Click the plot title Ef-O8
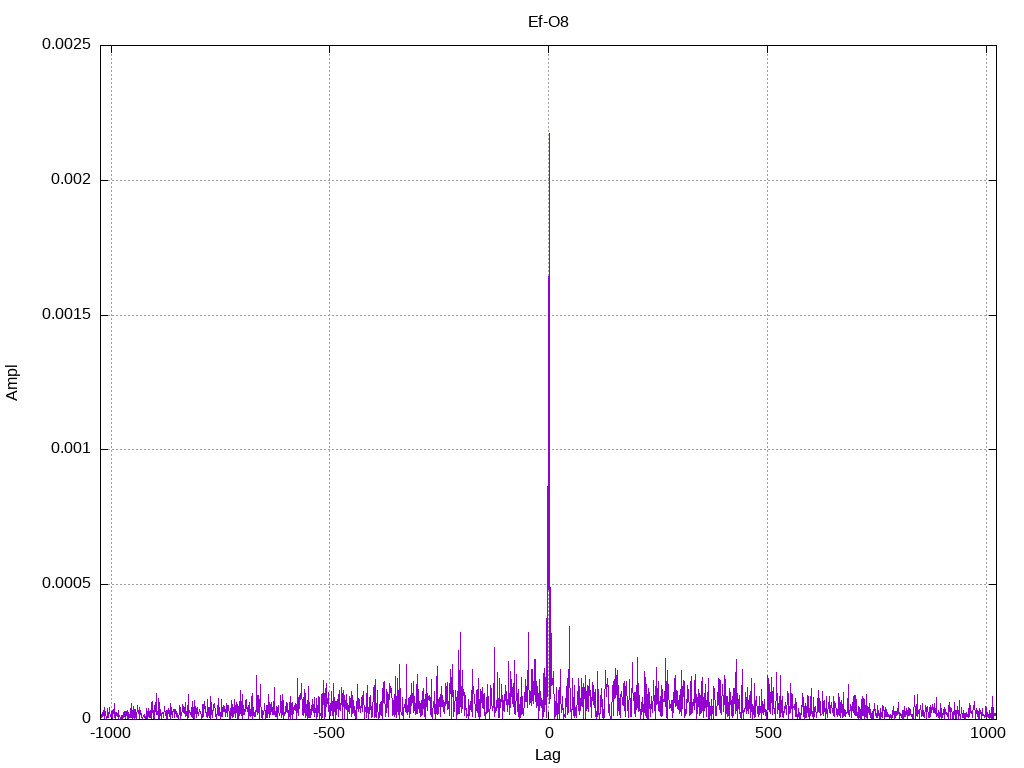Screen dimensions: 1024x768 pyautogui.click(x=548, y=22)
